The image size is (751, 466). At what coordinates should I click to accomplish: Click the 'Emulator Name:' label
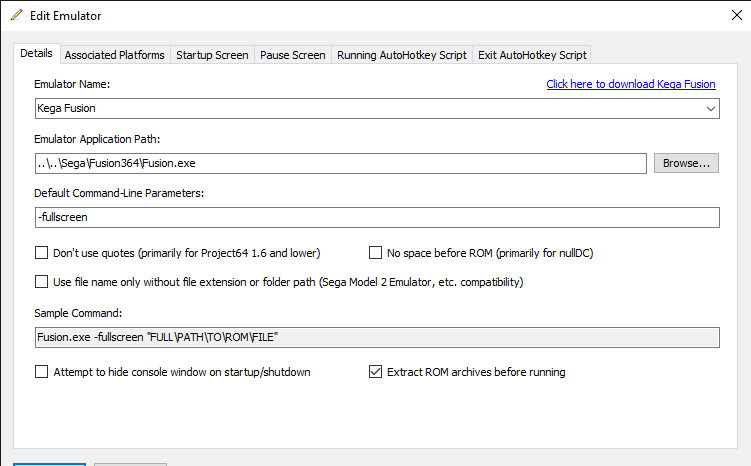[72, 84]
